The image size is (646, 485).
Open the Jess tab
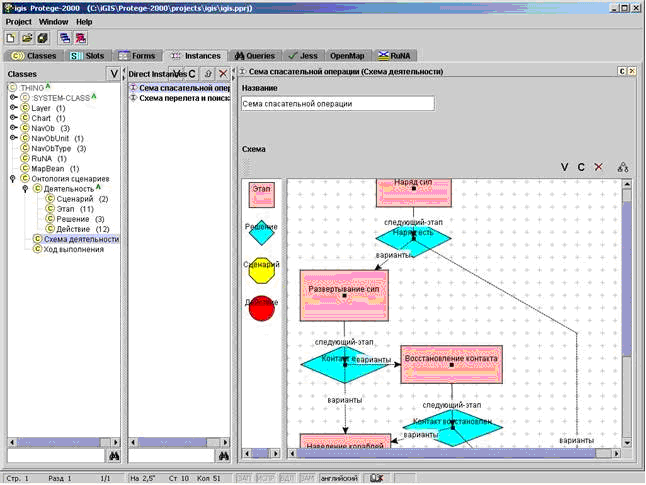click(x=304, y=56)
